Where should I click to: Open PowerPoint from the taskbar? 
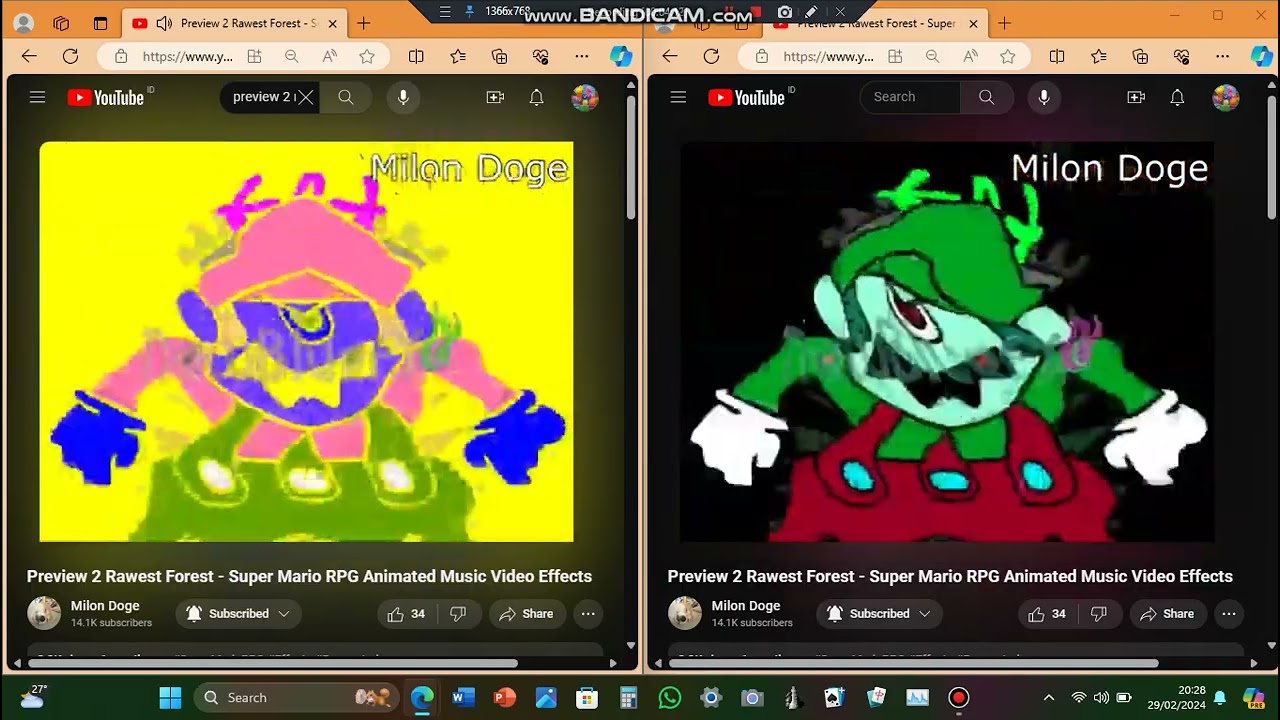(x=505, y=698)
